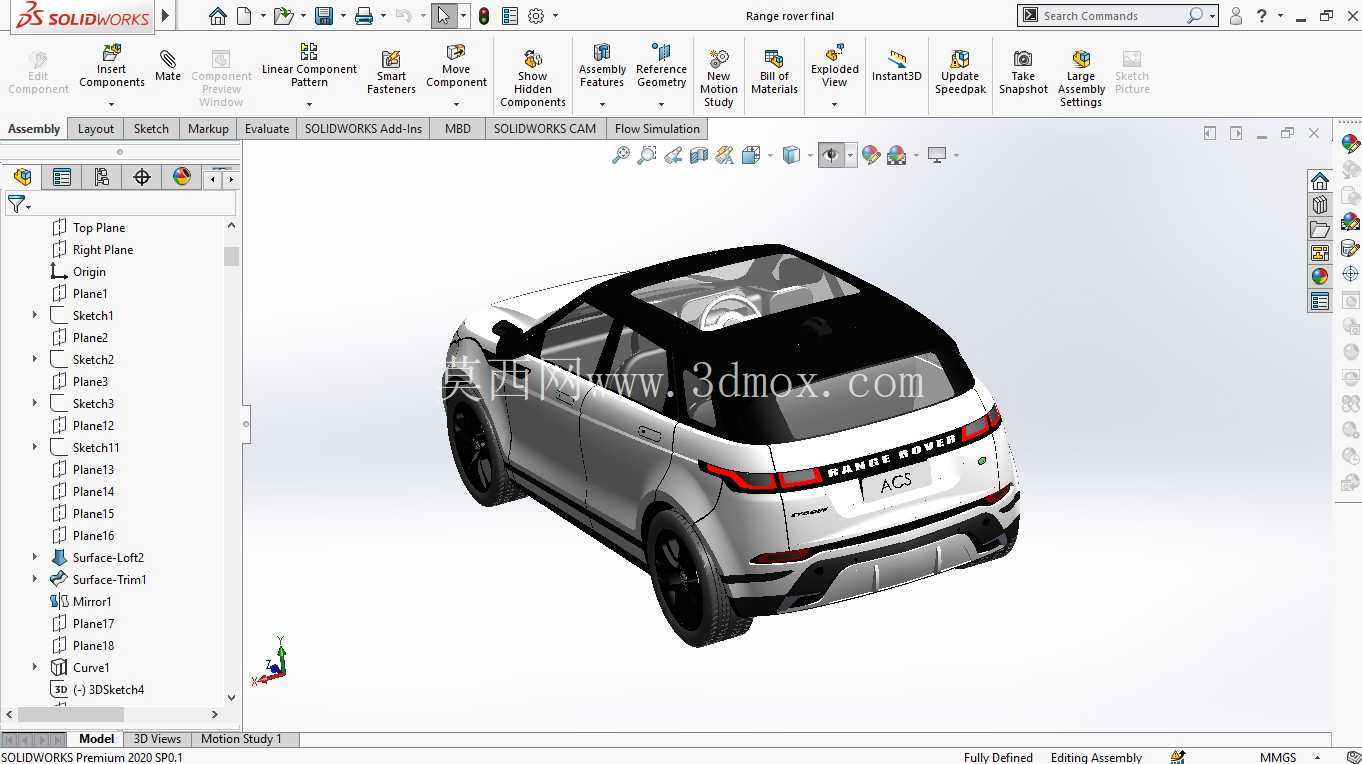Image resolution: width=1362 pixels, height=764 pixels.
Task: Open Edit Appearance color sphere
Action: (871, 155)
